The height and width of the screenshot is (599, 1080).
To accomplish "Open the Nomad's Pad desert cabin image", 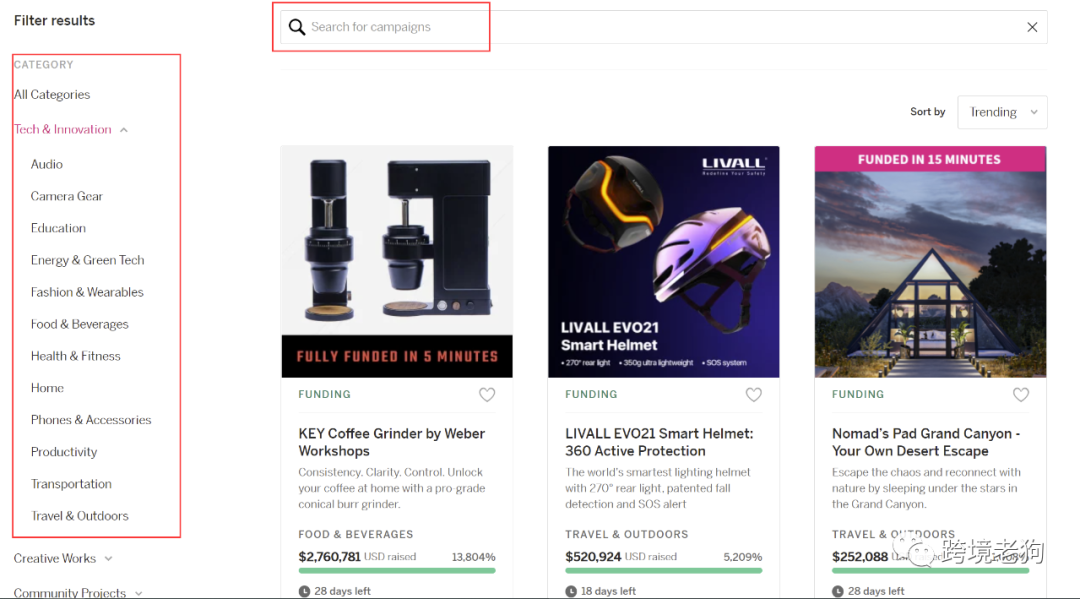I will click(931, 262).
